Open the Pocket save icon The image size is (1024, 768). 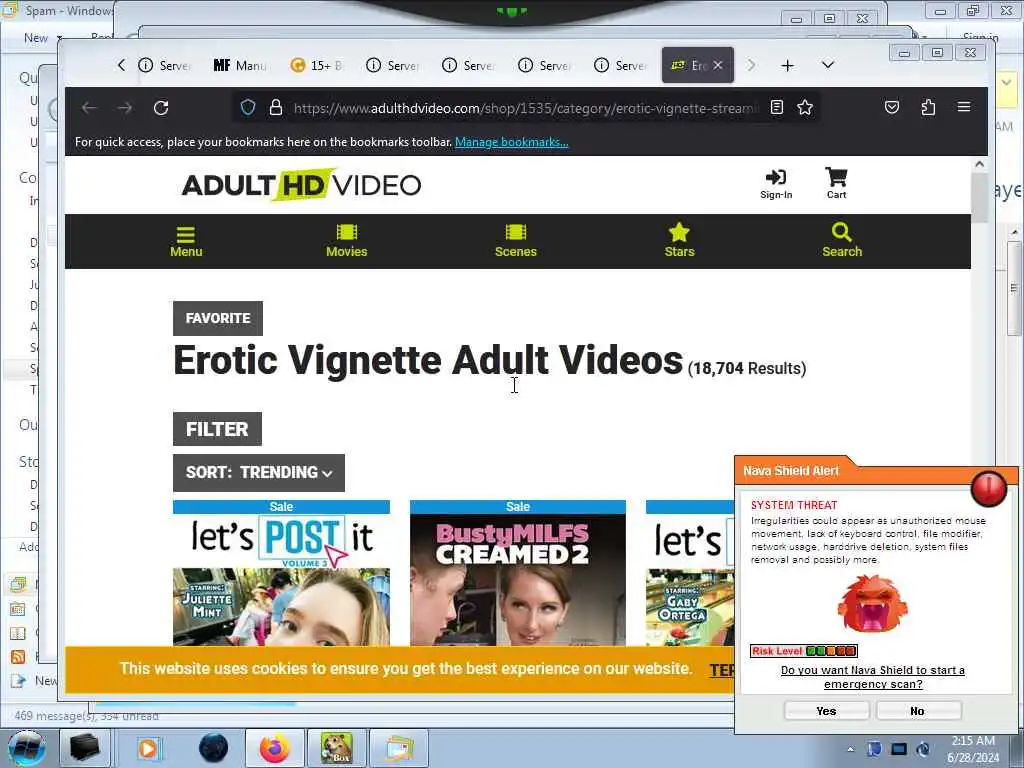(x=891, y=107)
